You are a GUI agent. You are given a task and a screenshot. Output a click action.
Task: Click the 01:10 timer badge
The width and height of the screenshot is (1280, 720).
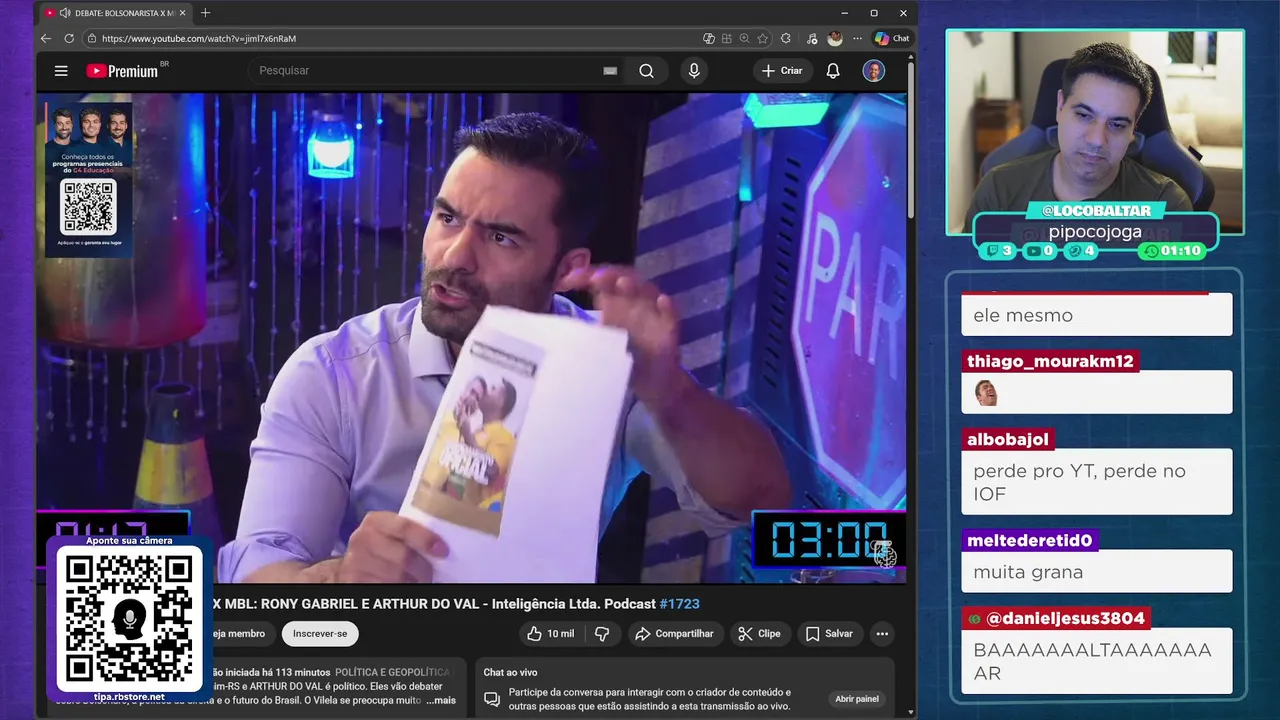(1173, 251)
